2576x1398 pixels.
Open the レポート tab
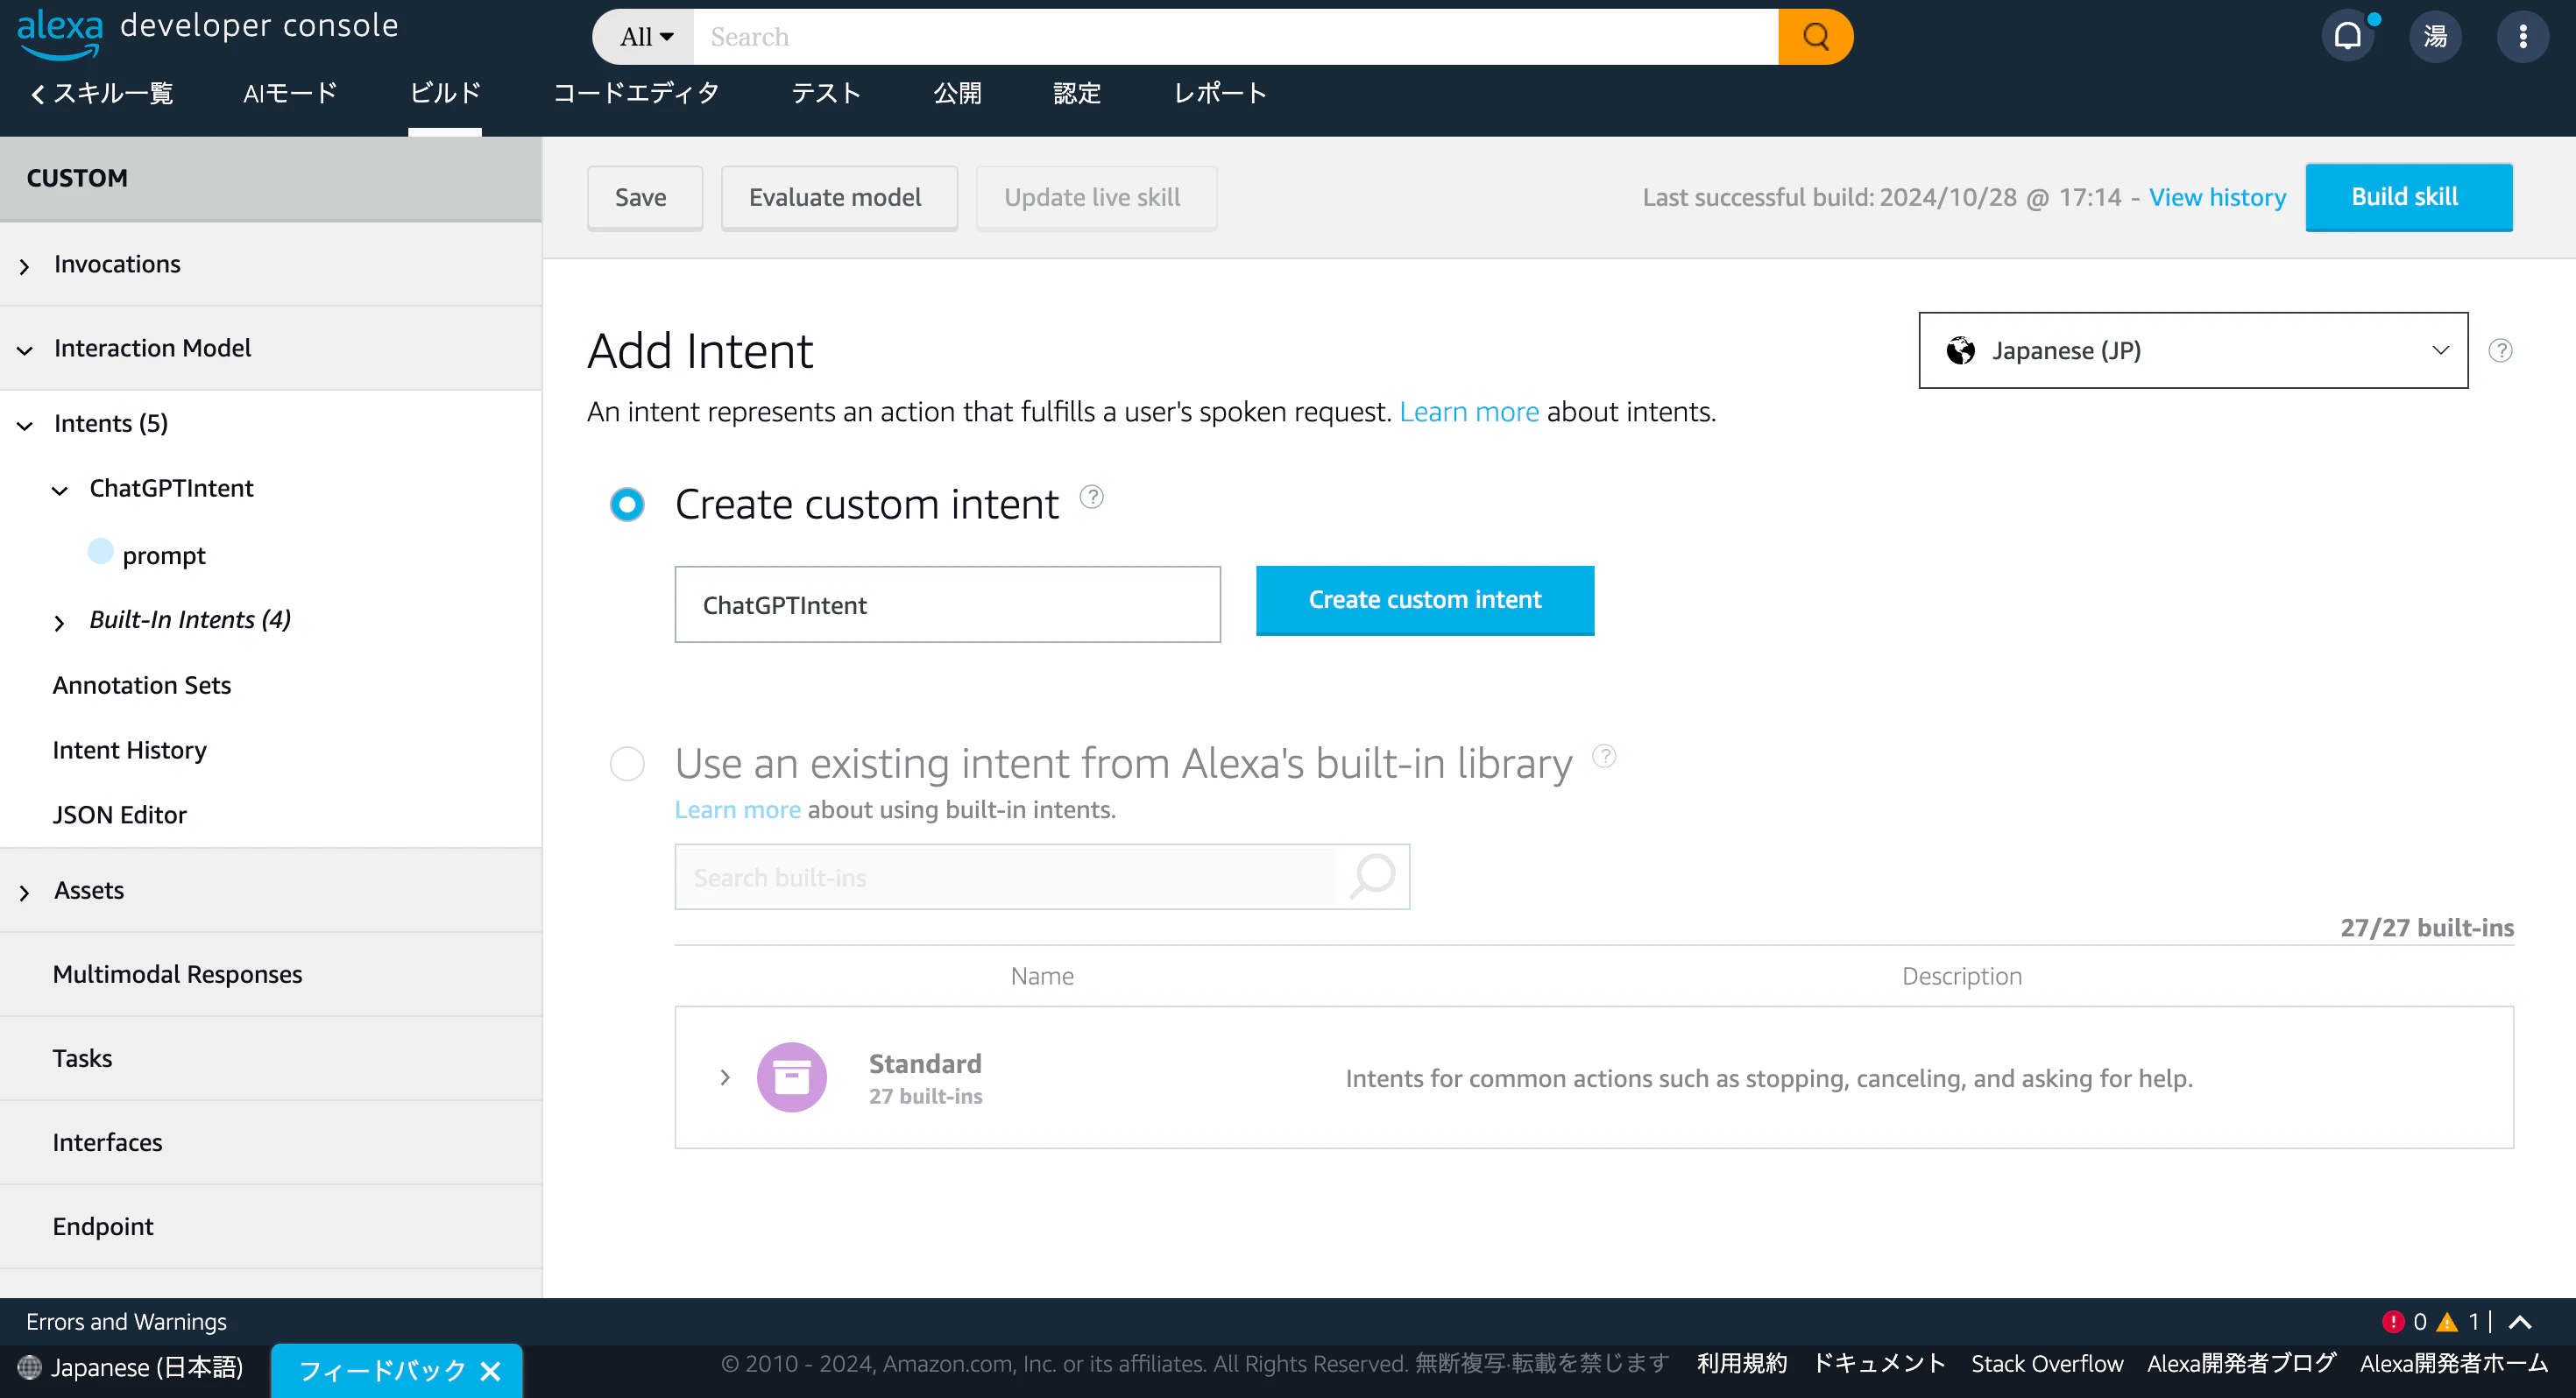tap(1220, 93)
